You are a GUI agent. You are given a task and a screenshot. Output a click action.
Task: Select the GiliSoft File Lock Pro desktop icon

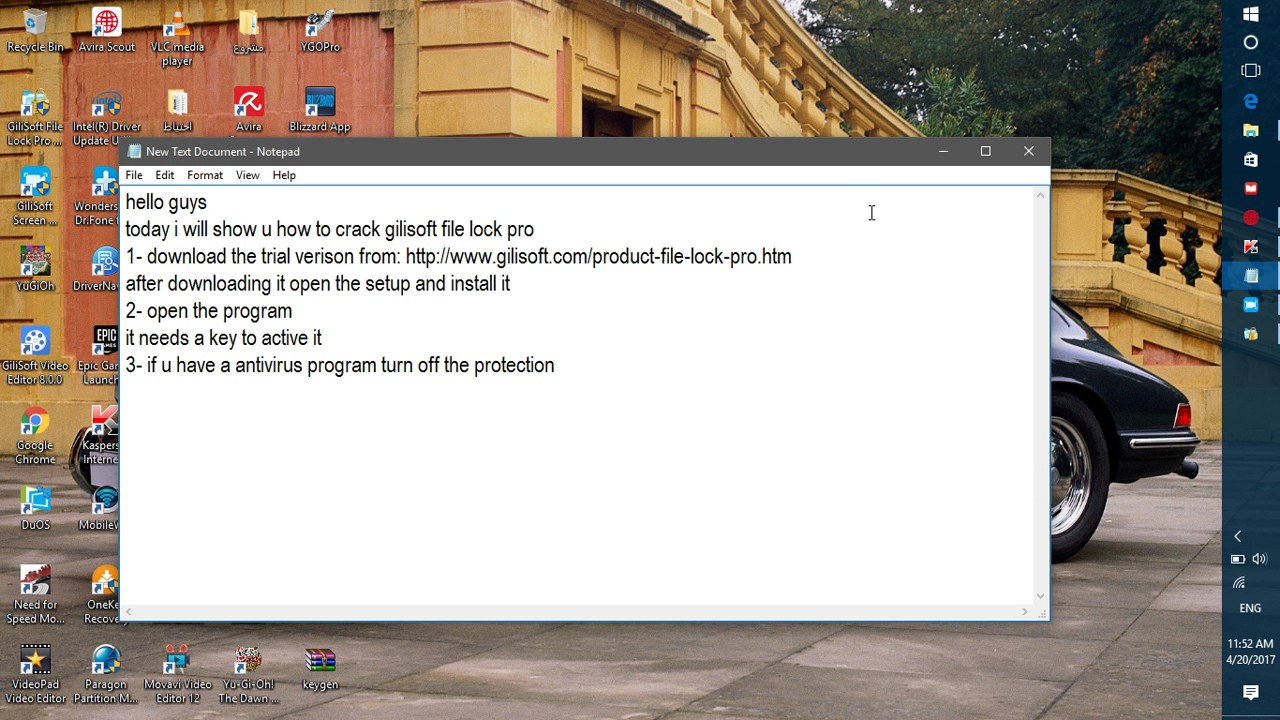pos(35,118)
